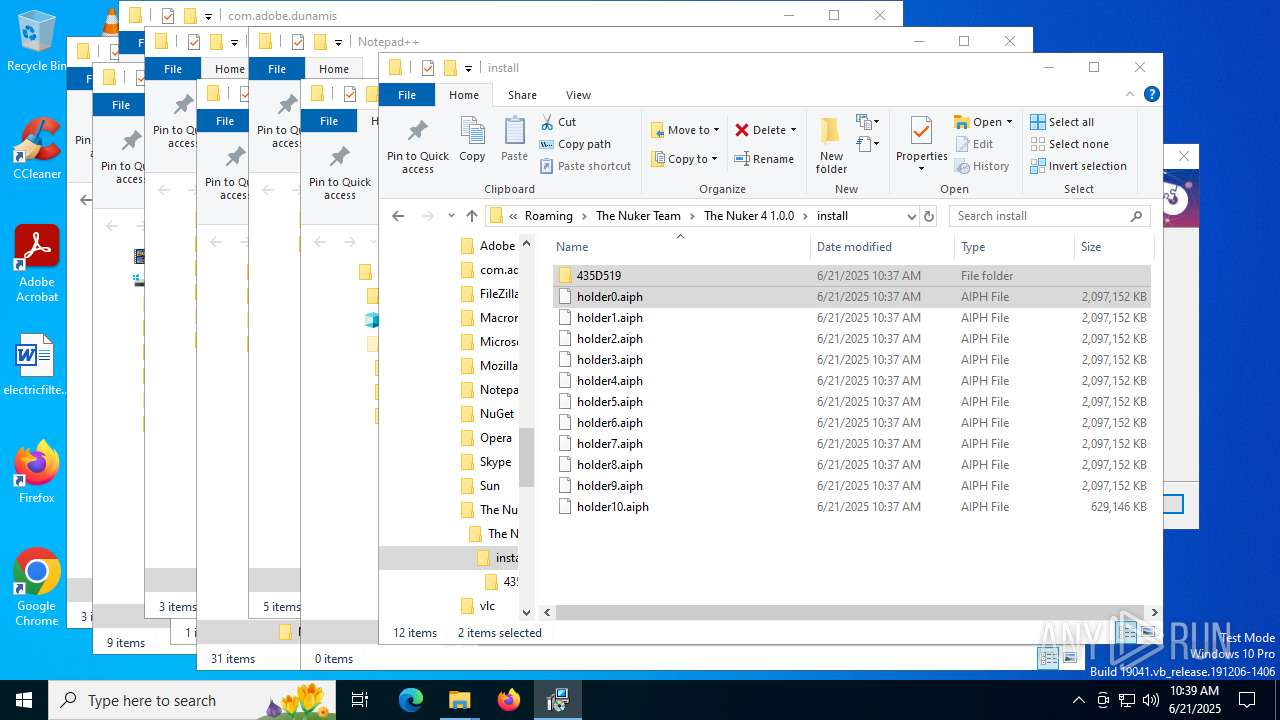Sort by the Name column header
The image size is (1280, 720).
(680, 247)
